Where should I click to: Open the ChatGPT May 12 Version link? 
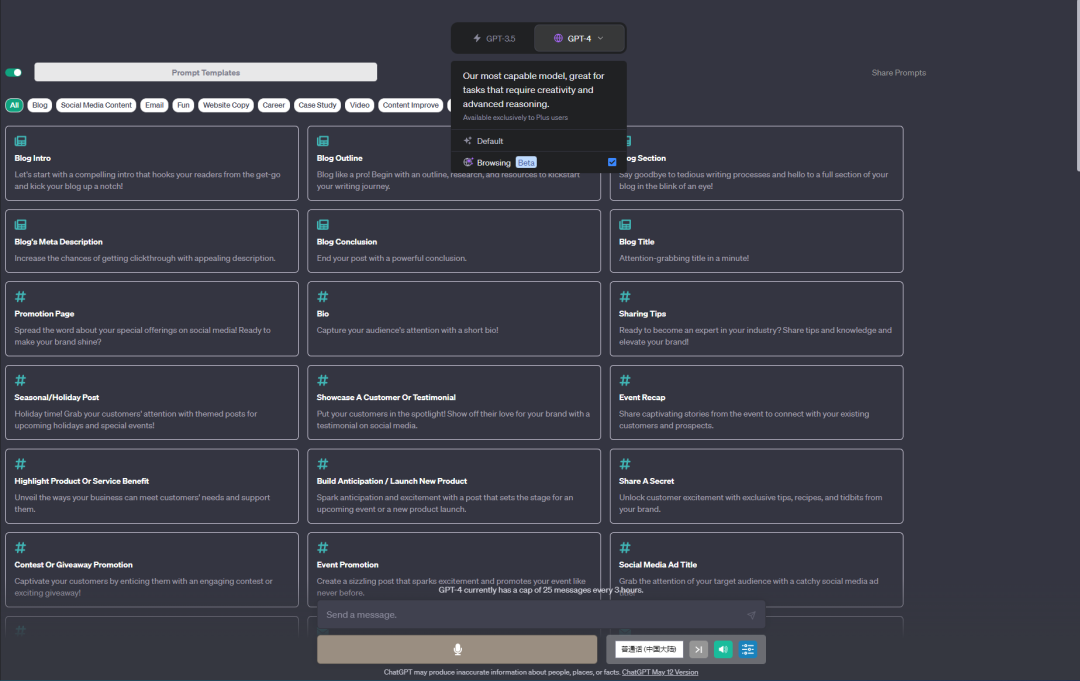(660, 672)
